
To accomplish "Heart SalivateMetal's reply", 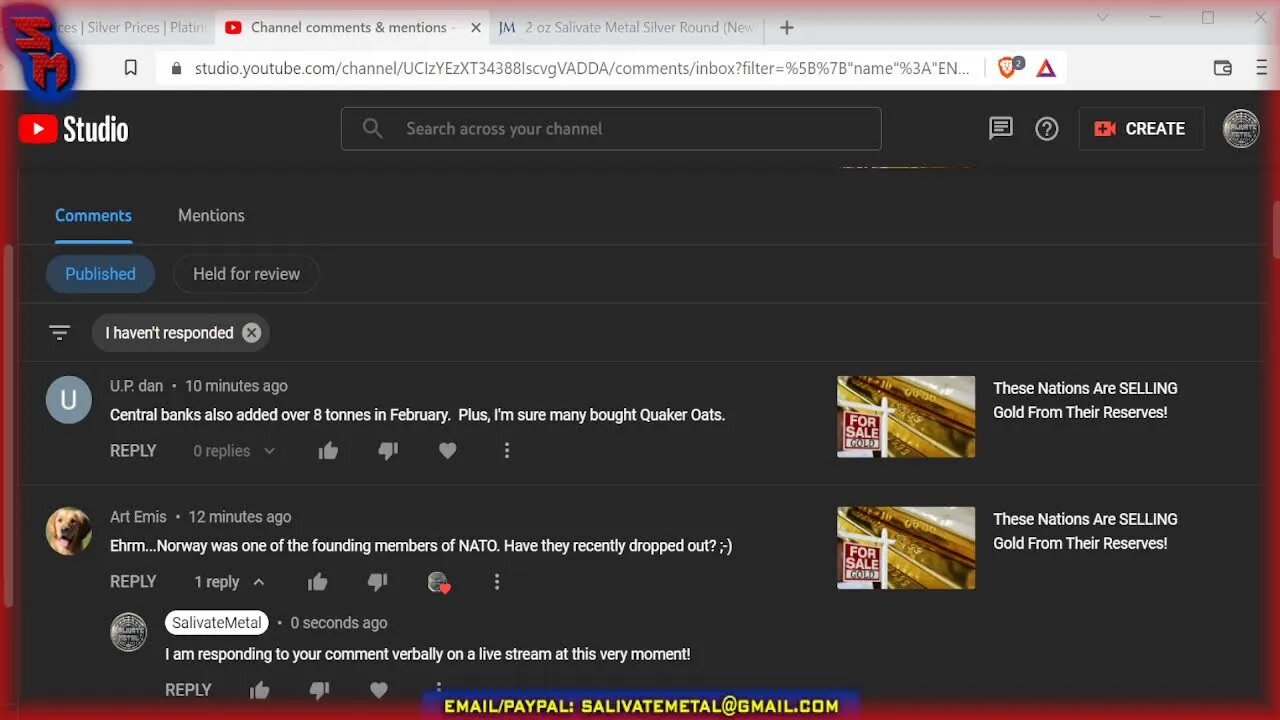I will (x=378, y=689).
